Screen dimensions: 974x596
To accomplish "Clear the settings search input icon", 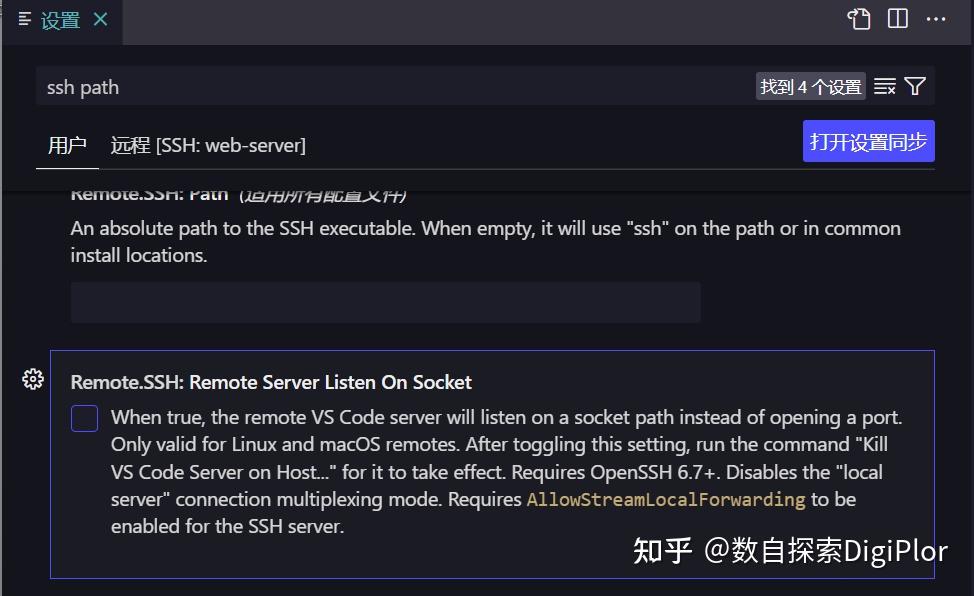I will tap(884, 86).
